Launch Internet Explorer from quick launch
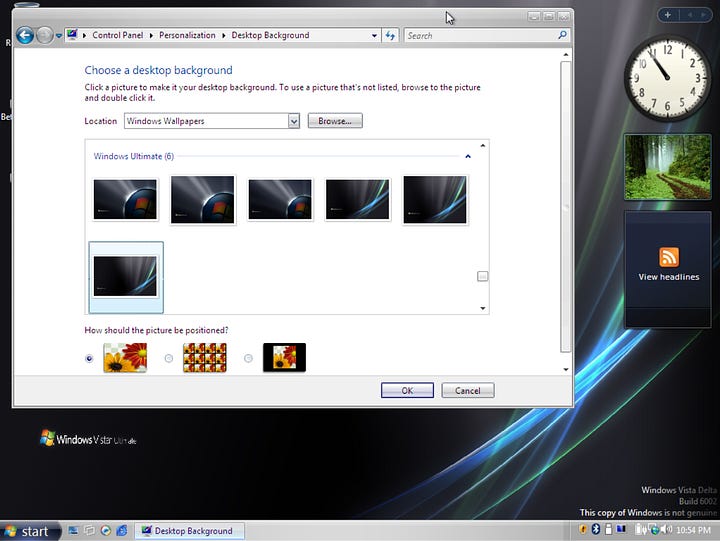The width and height of the screenshot is (720, 541). (122, 530)
